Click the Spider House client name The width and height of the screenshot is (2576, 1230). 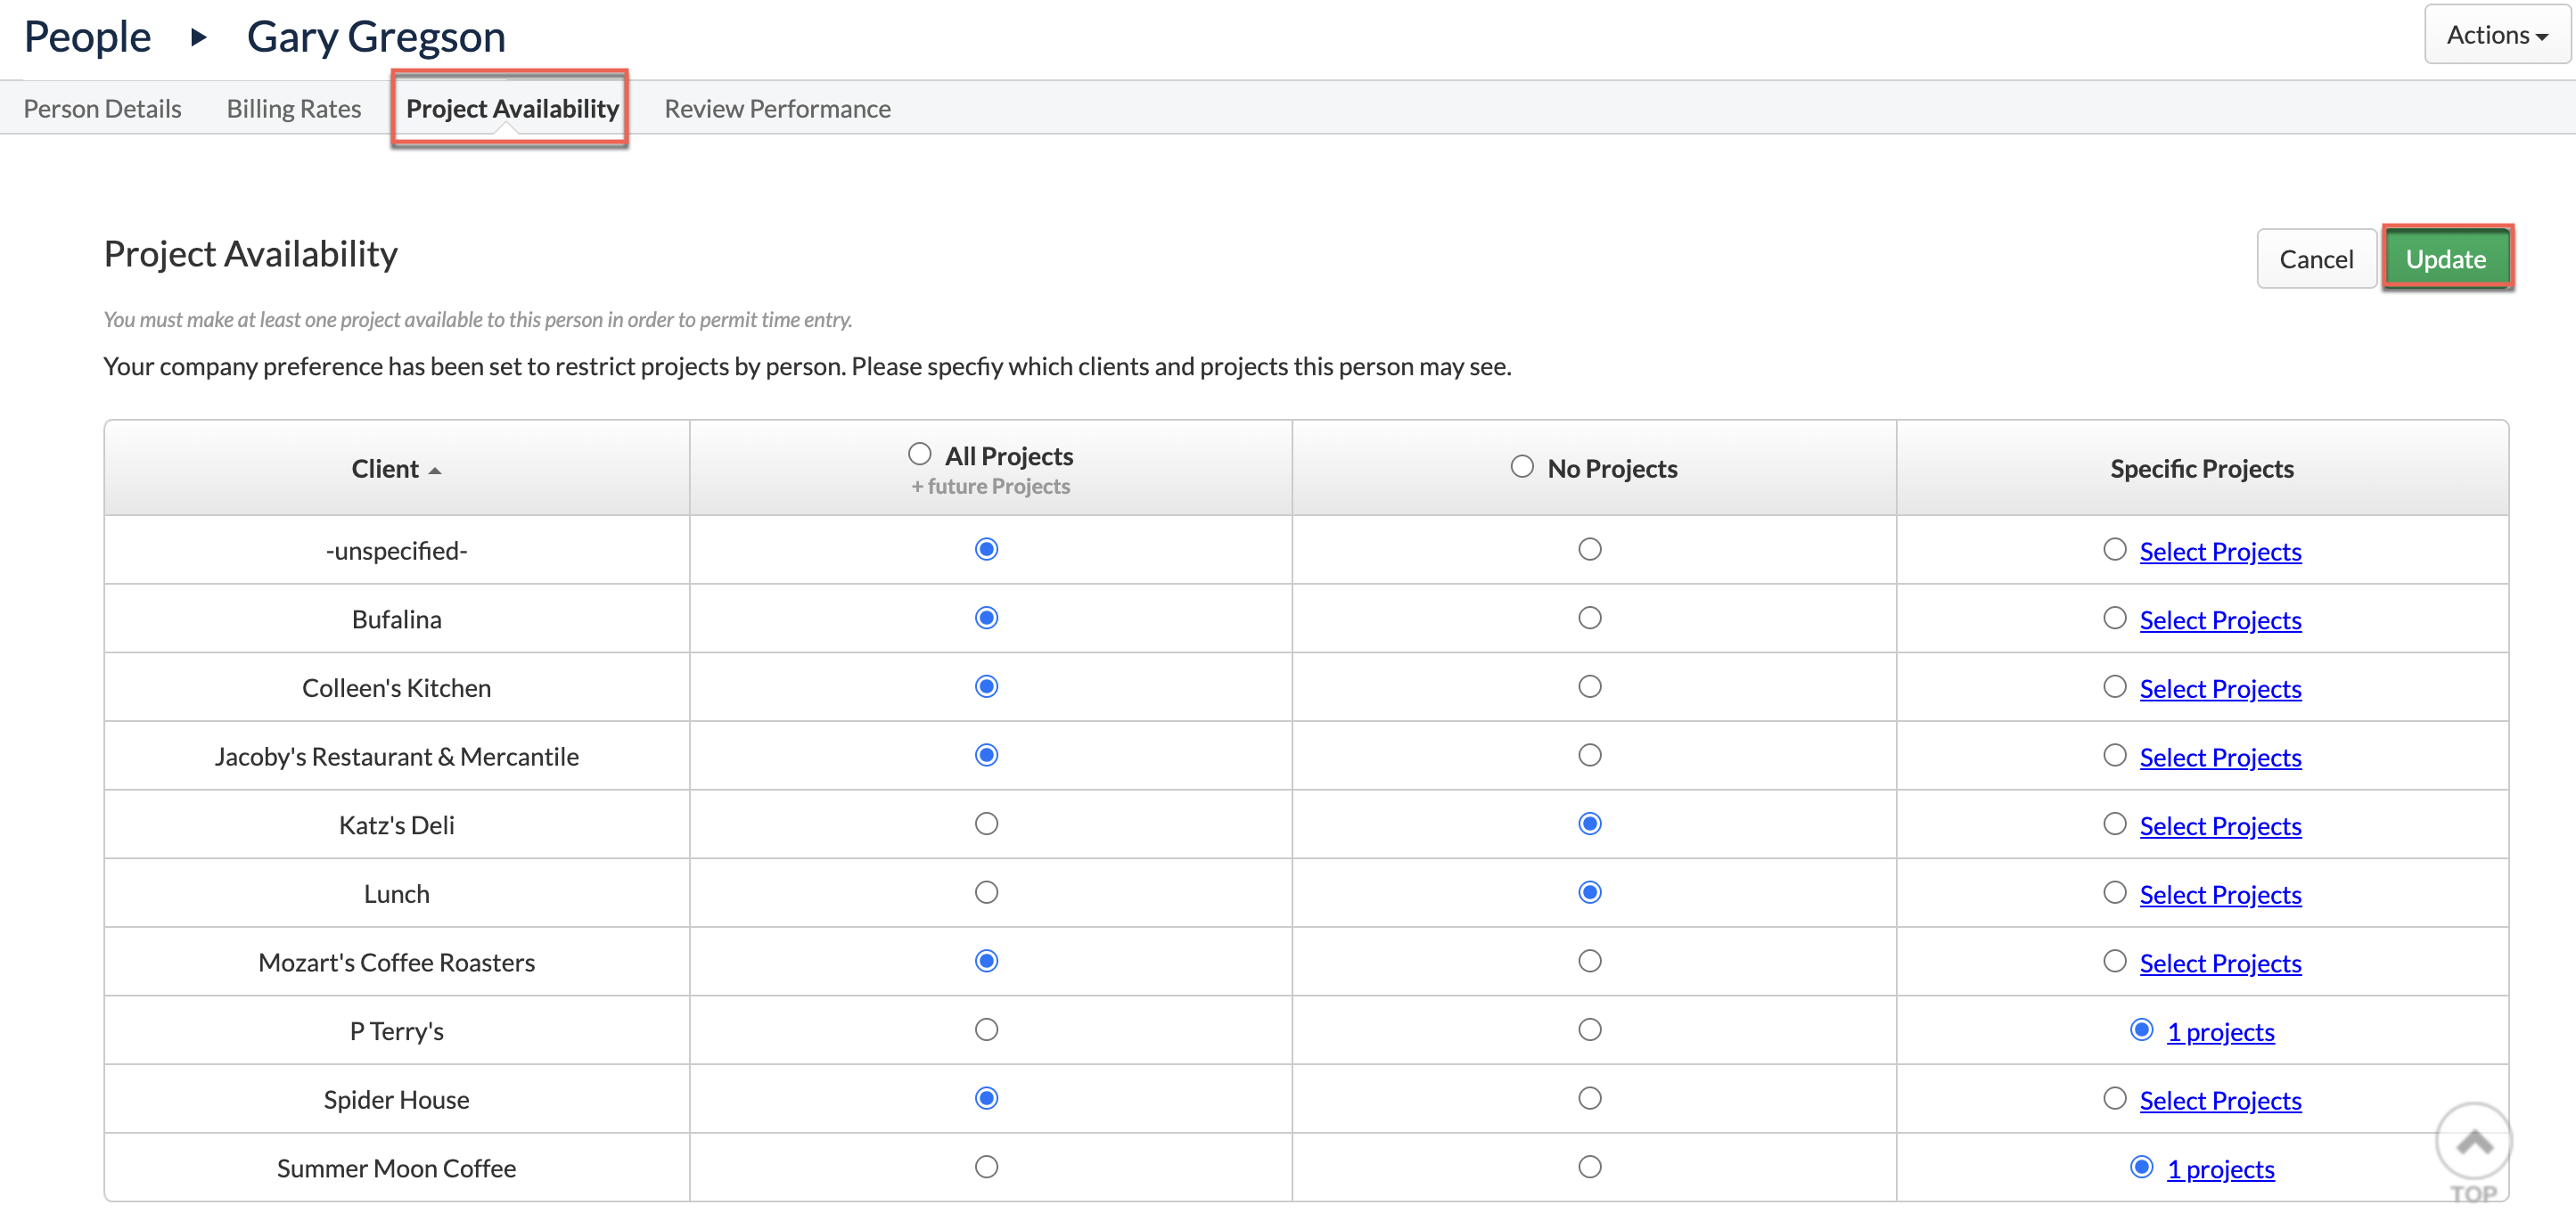(x=396, y=1099)
